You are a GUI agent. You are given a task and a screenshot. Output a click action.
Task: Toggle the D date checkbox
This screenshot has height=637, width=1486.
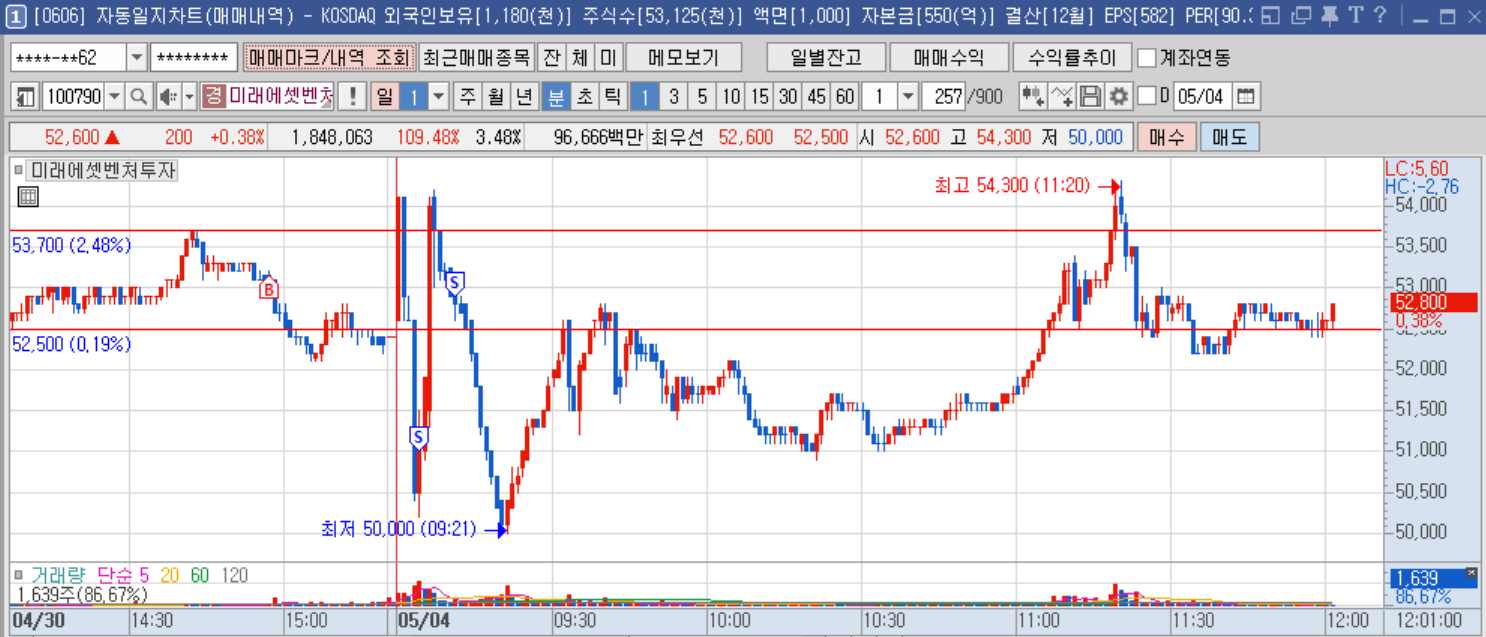pyautogui.click(x=1147, y=96)
